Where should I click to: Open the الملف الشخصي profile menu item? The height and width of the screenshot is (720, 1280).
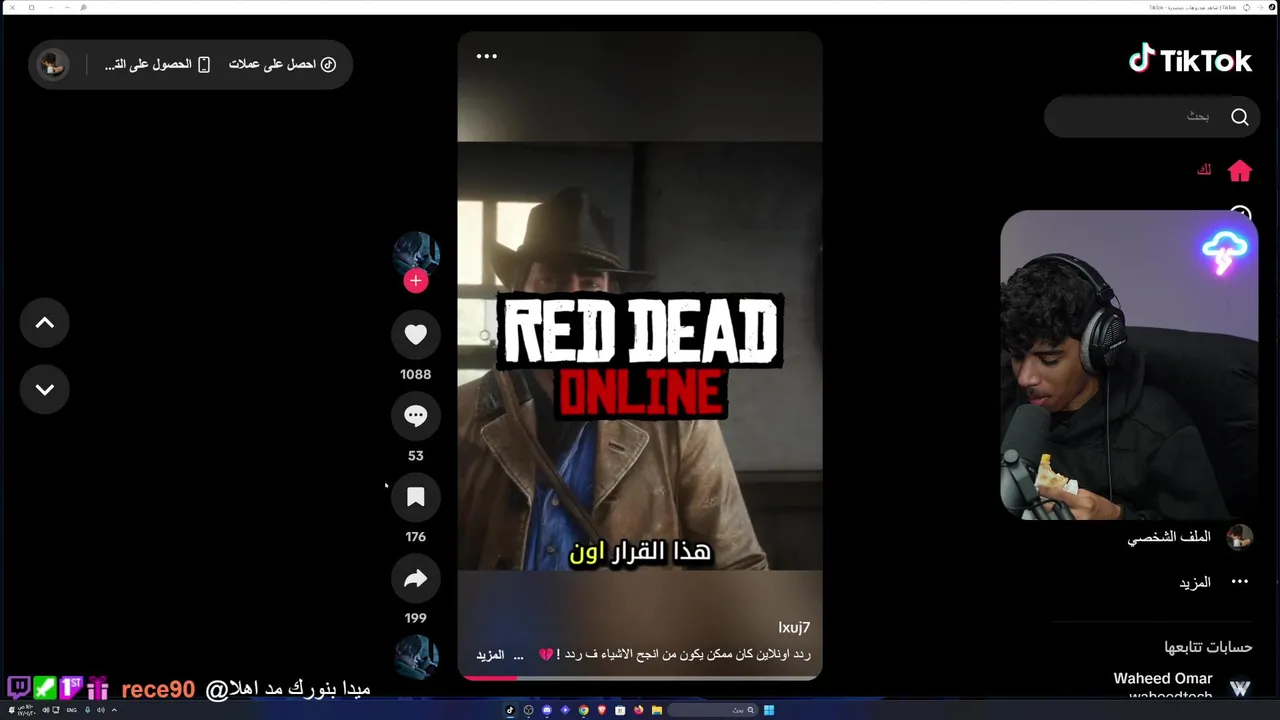point(1190,538)
